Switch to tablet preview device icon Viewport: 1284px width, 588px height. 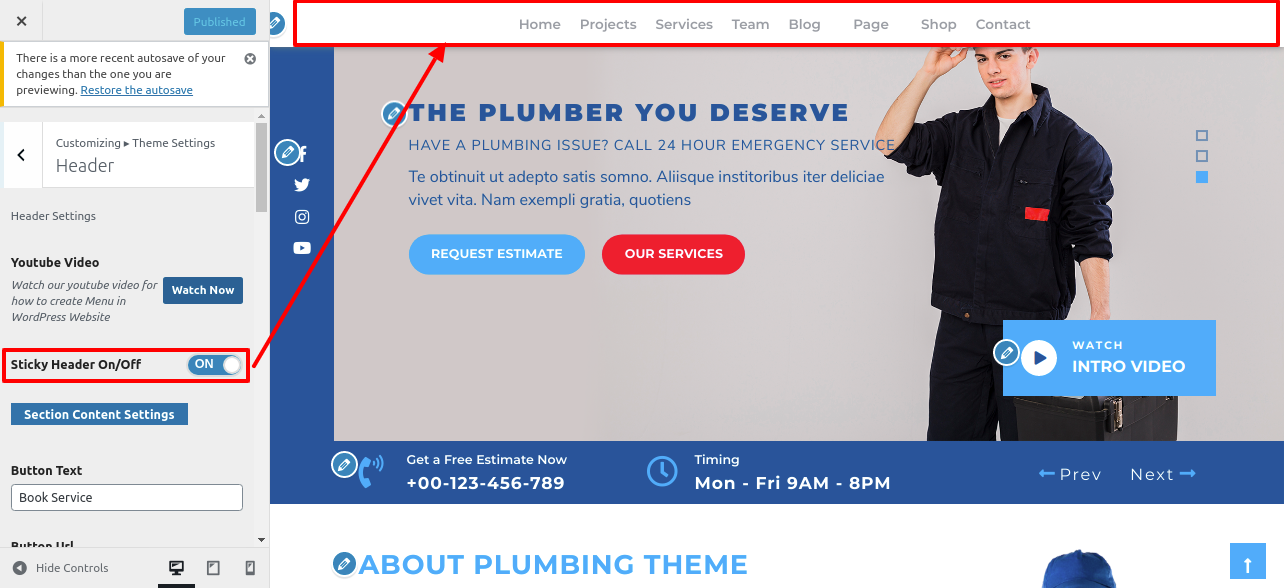[x=213, y=568]
